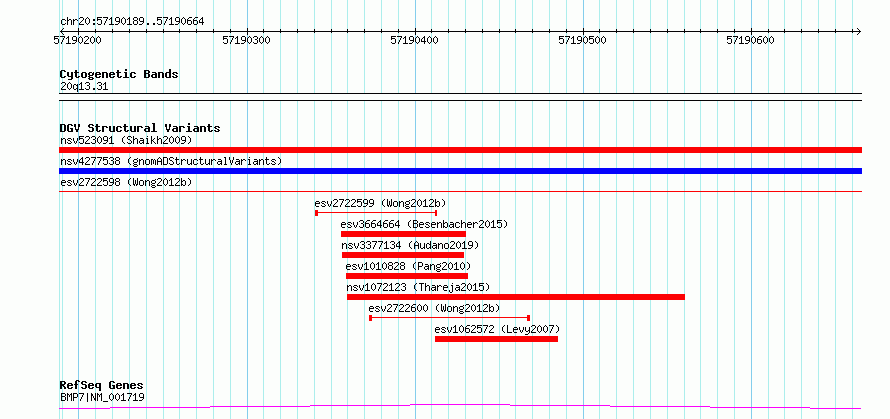Click ruler position 57190400
This screenshot has height=419, width=890.
pos(415,40)
